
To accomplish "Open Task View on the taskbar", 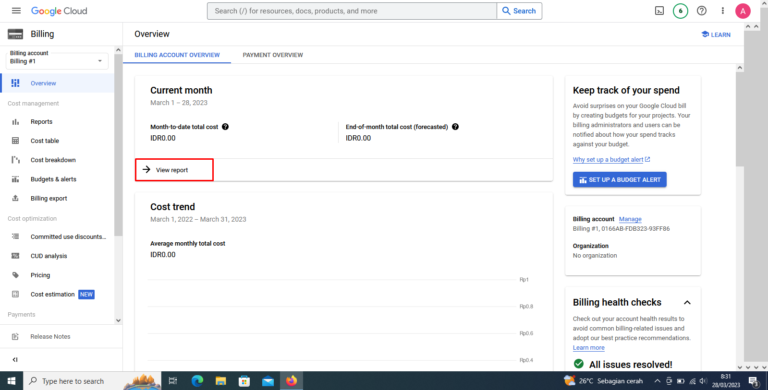I will 173,381.
